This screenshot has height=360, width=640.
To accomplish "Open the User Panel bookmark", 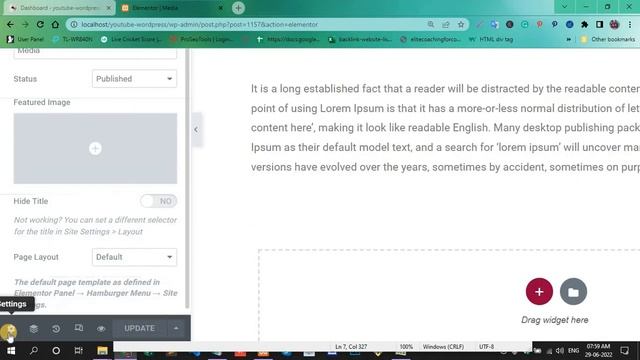I will (25, 39).
